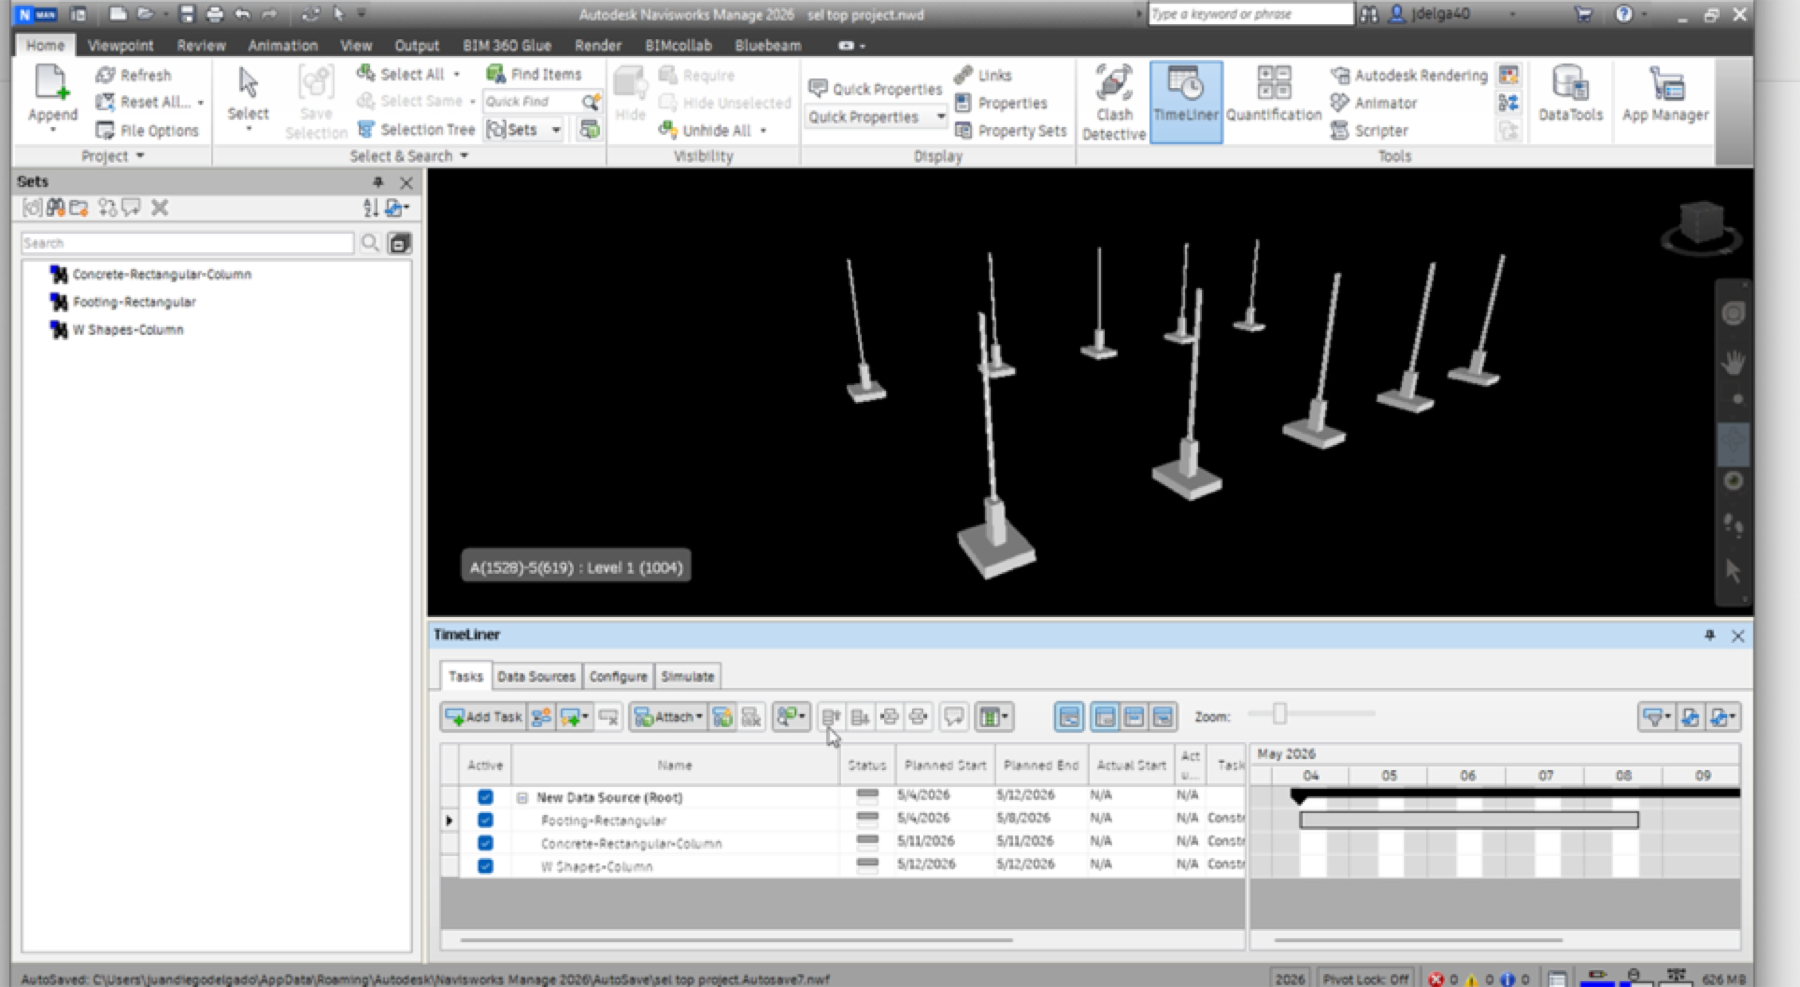Delete the selected set with X icon
Image resolution: width=1800 pixels, height=987 pixels.
[159, 207]
